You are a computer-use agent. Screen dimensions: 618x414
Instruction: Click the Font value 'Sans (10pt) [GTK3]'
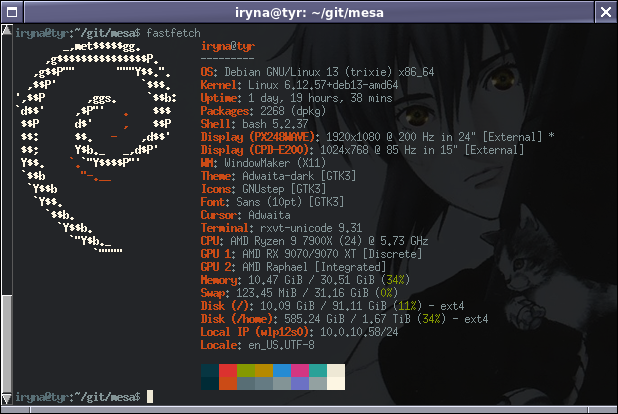click(290, 202)
